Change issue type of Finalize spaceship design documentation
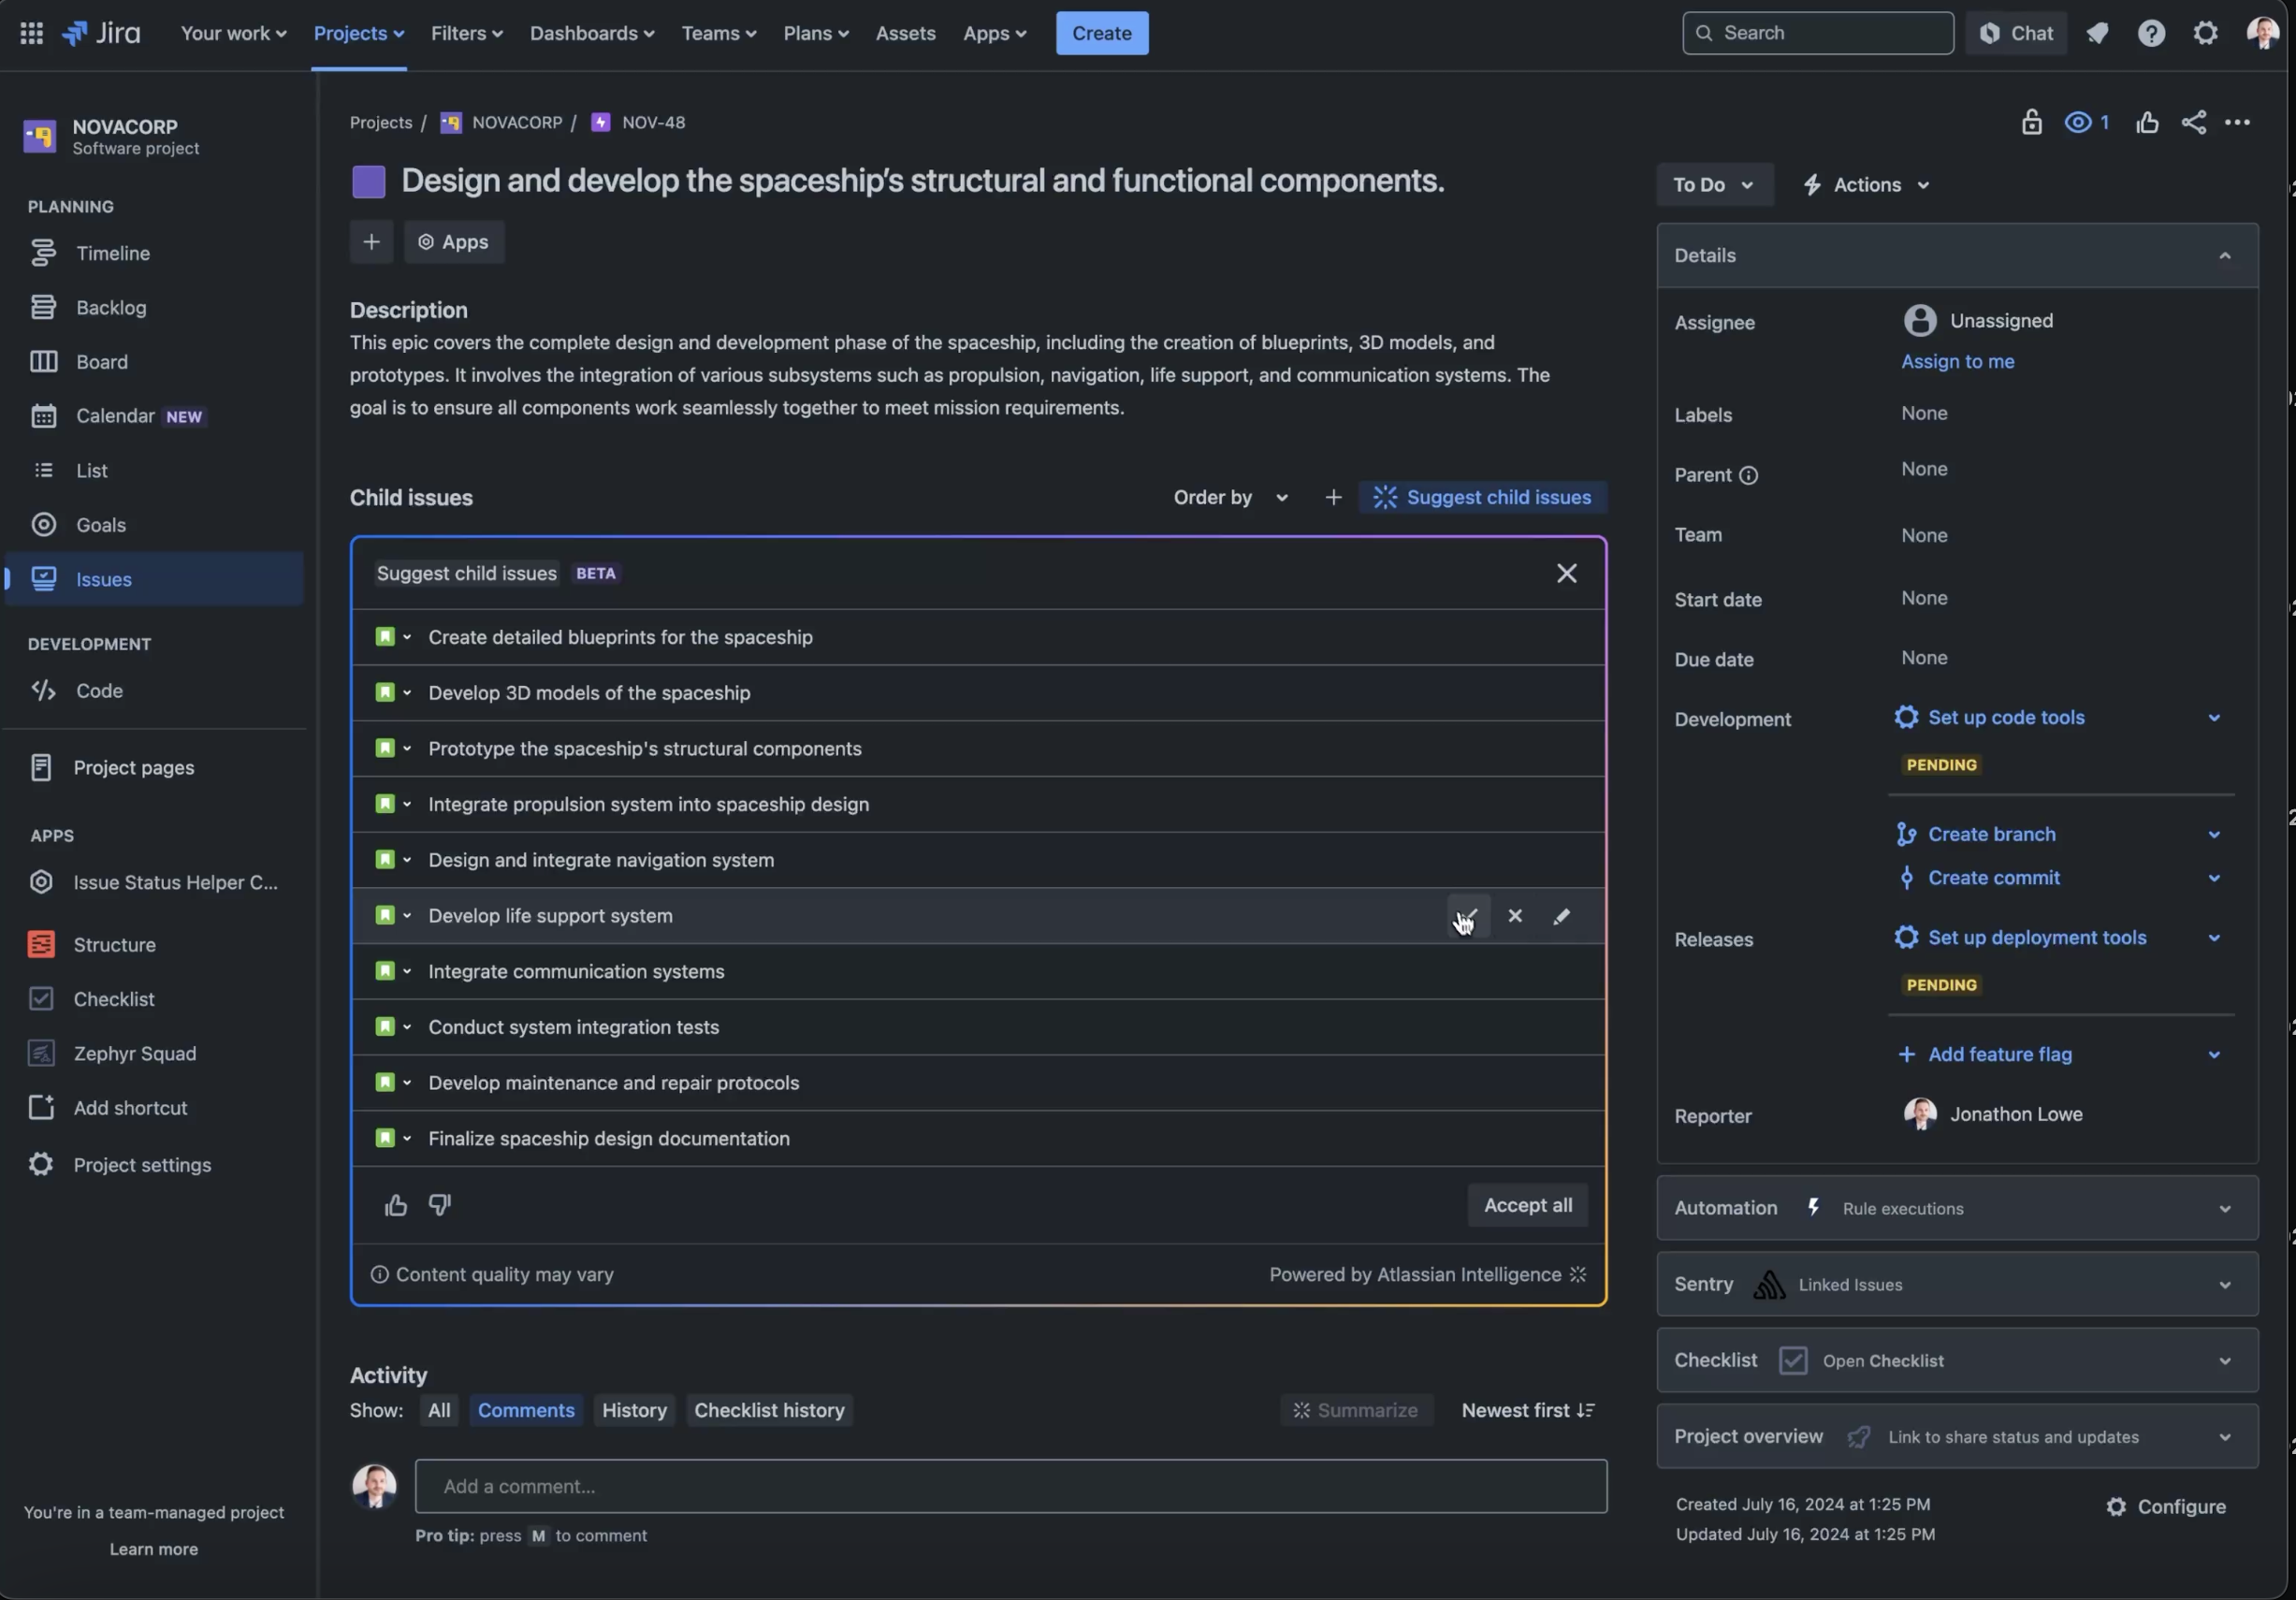This screenshot has width=2296, height=1600. [x=393, y=1138]
